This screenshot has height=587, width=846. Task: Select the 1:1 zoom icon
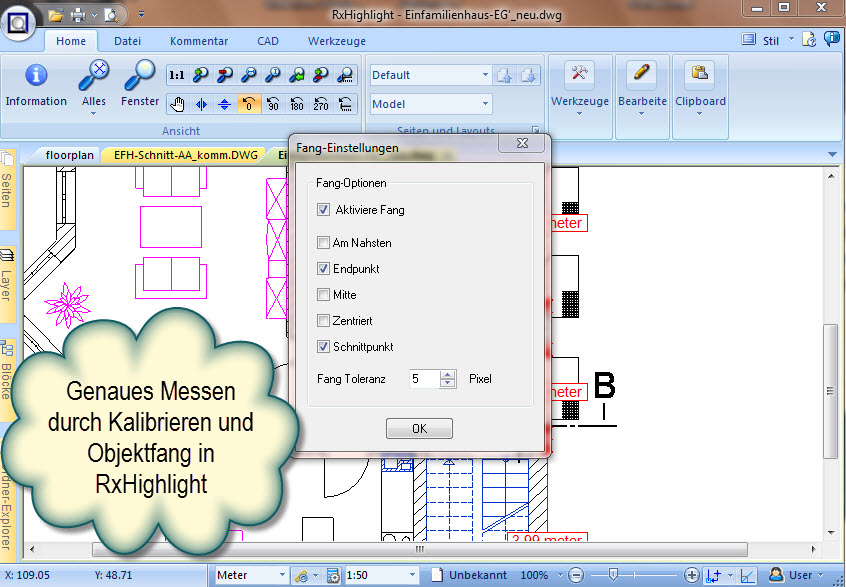(176, 75)
